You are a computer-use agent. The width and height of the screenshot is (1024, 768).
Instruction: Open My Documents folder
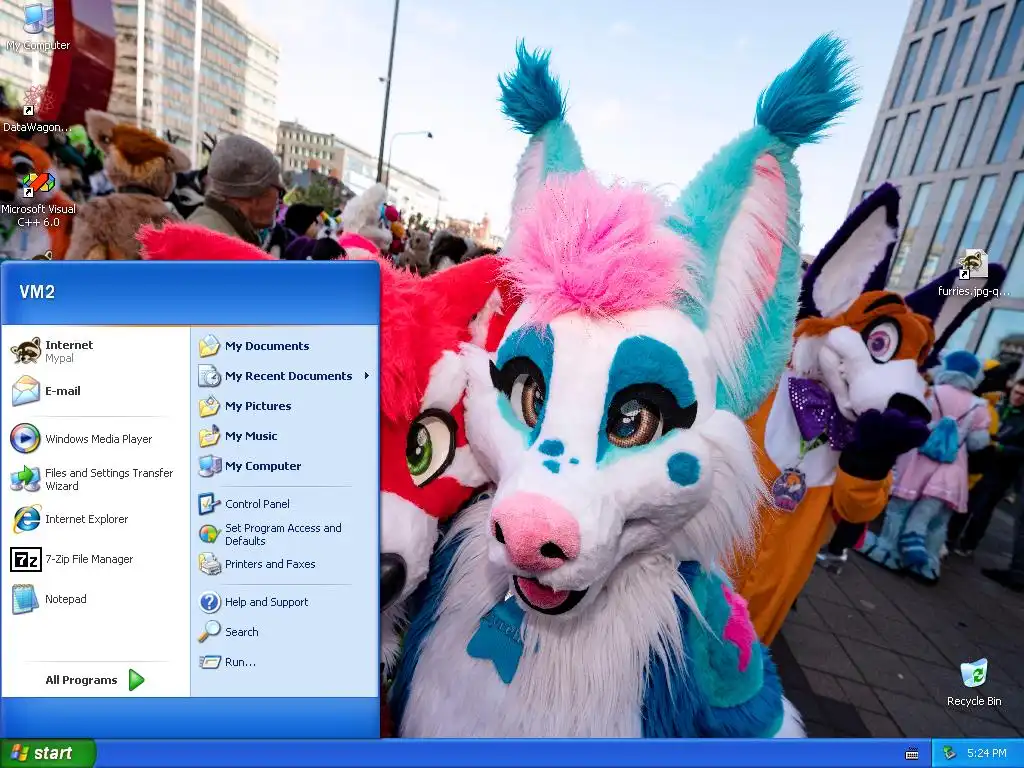(285, 346)
